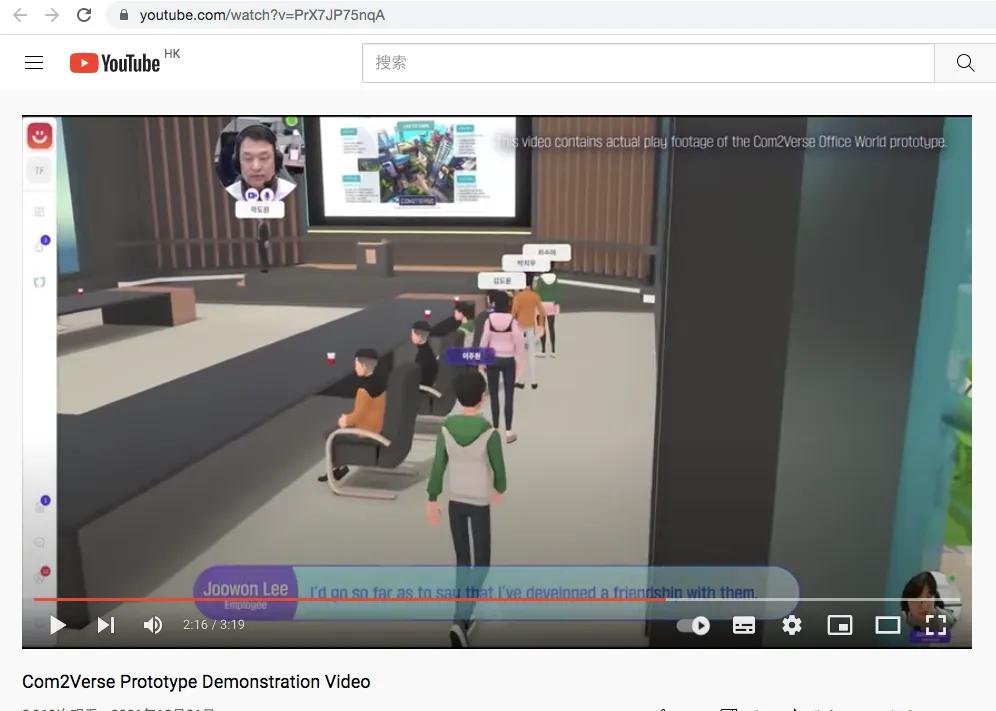Click the 2:16 / 3:19 time display
The image size is (996, 711).
click(213, 625)
